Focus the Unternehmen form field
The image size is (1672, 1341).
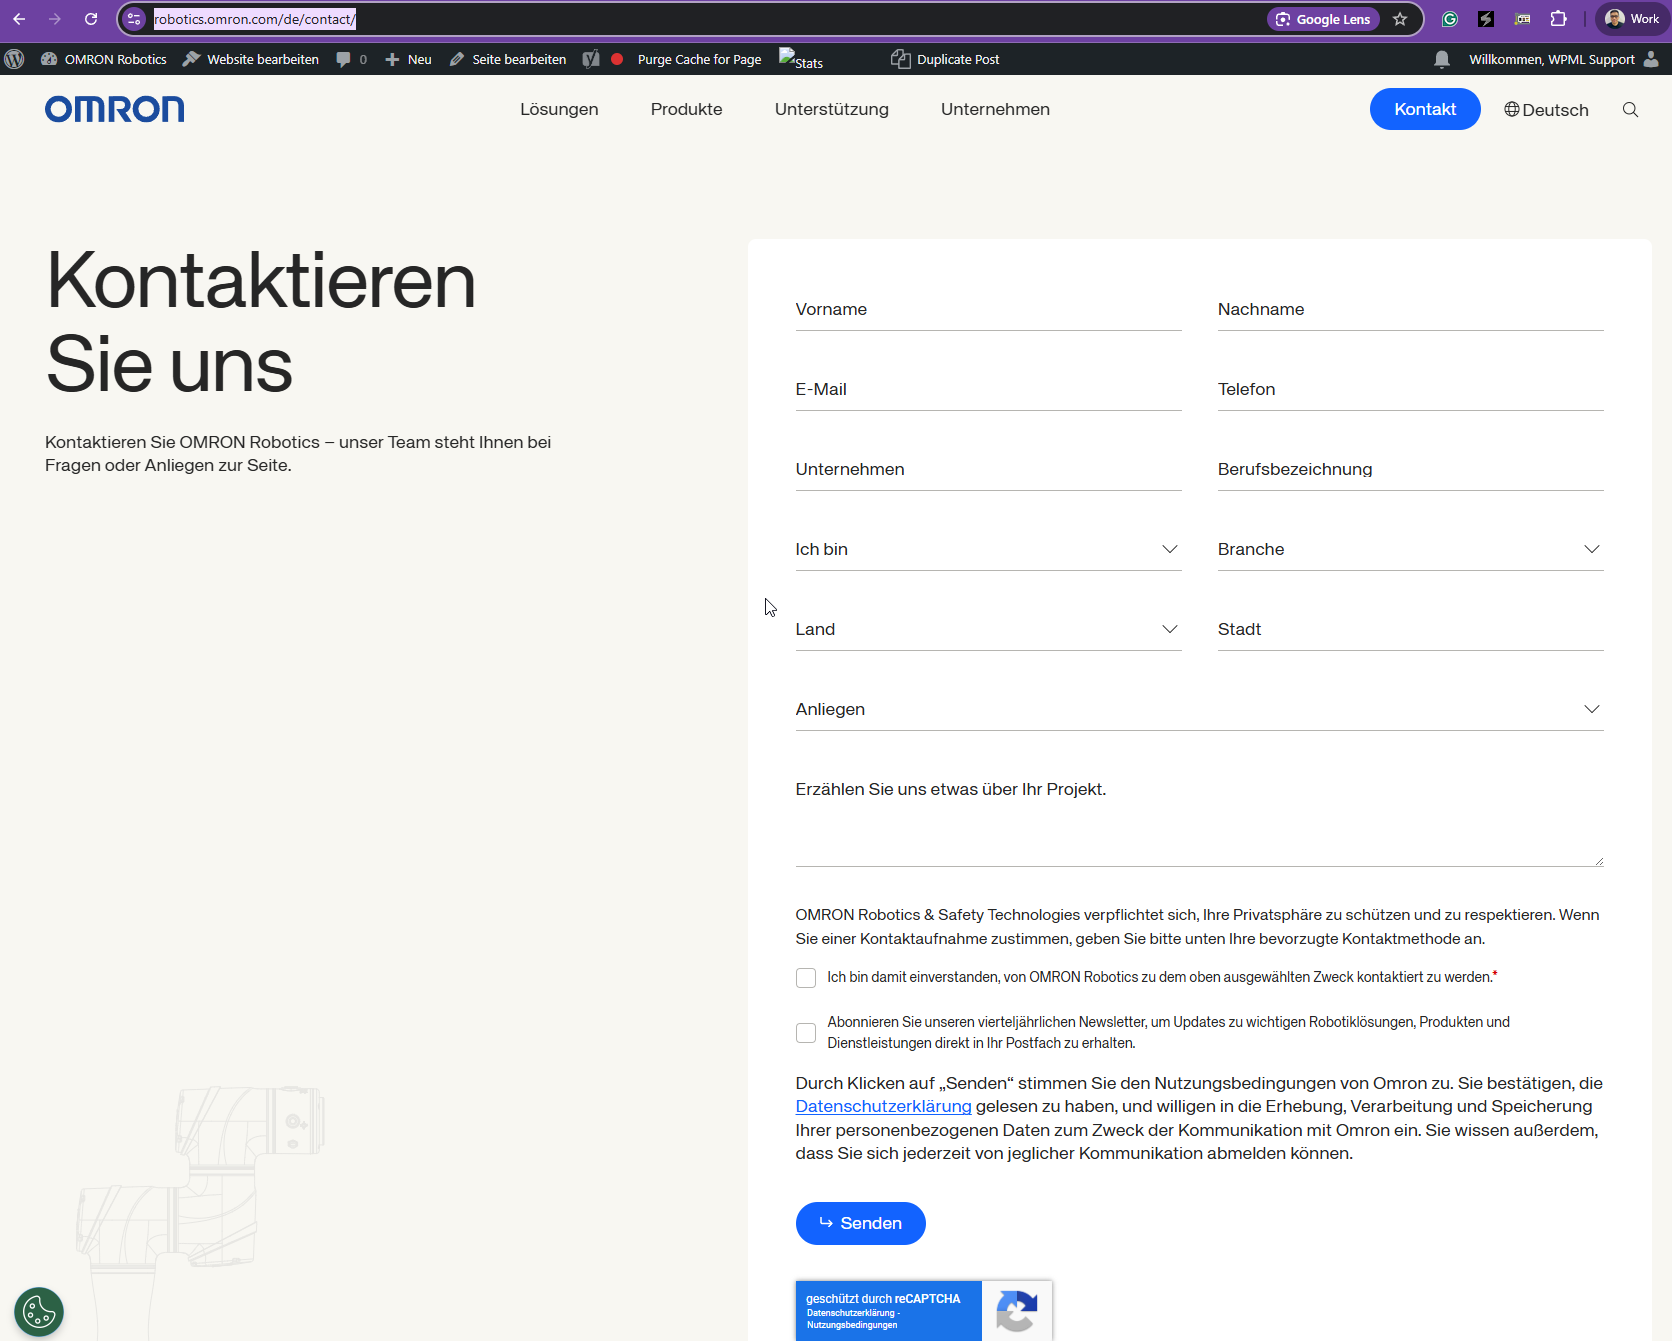[988, 470]
